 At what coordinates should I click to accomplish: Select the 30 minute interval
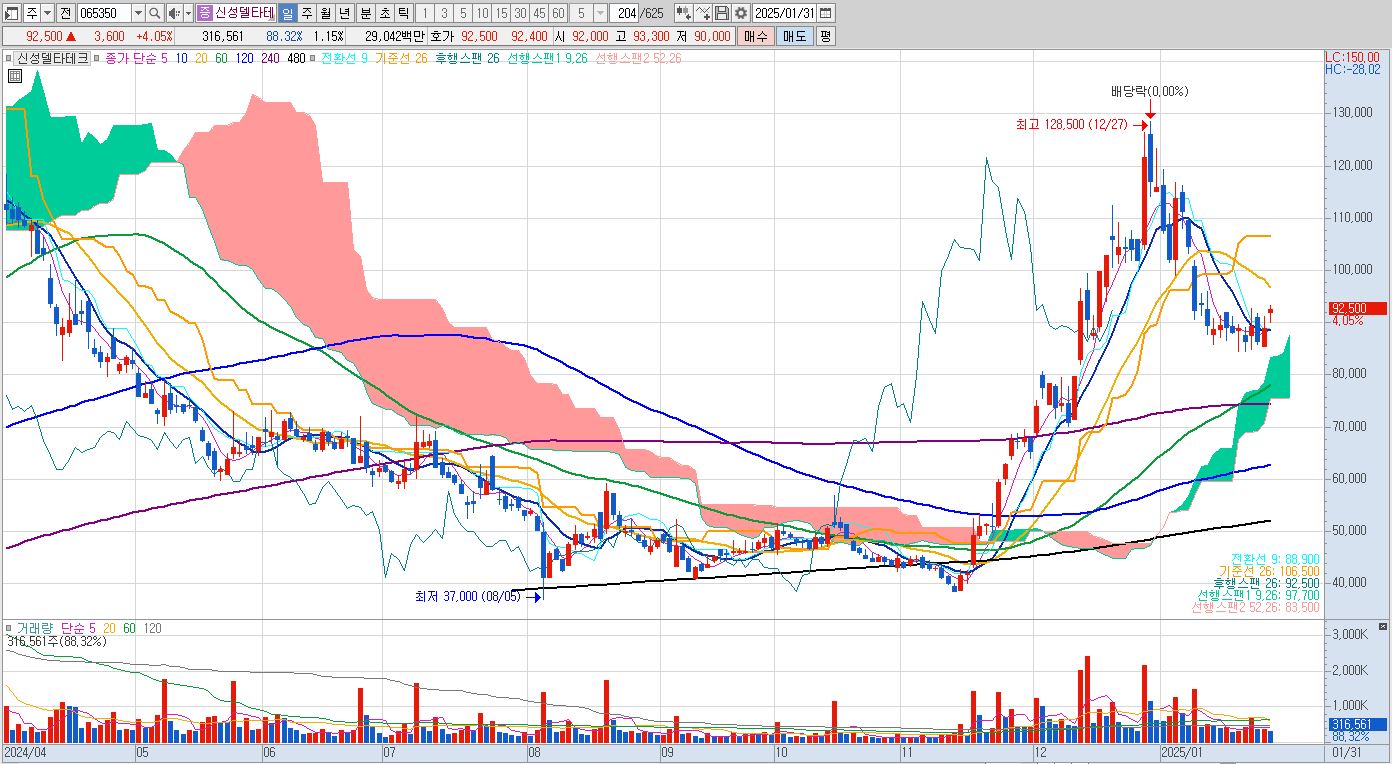pos(521,13)
